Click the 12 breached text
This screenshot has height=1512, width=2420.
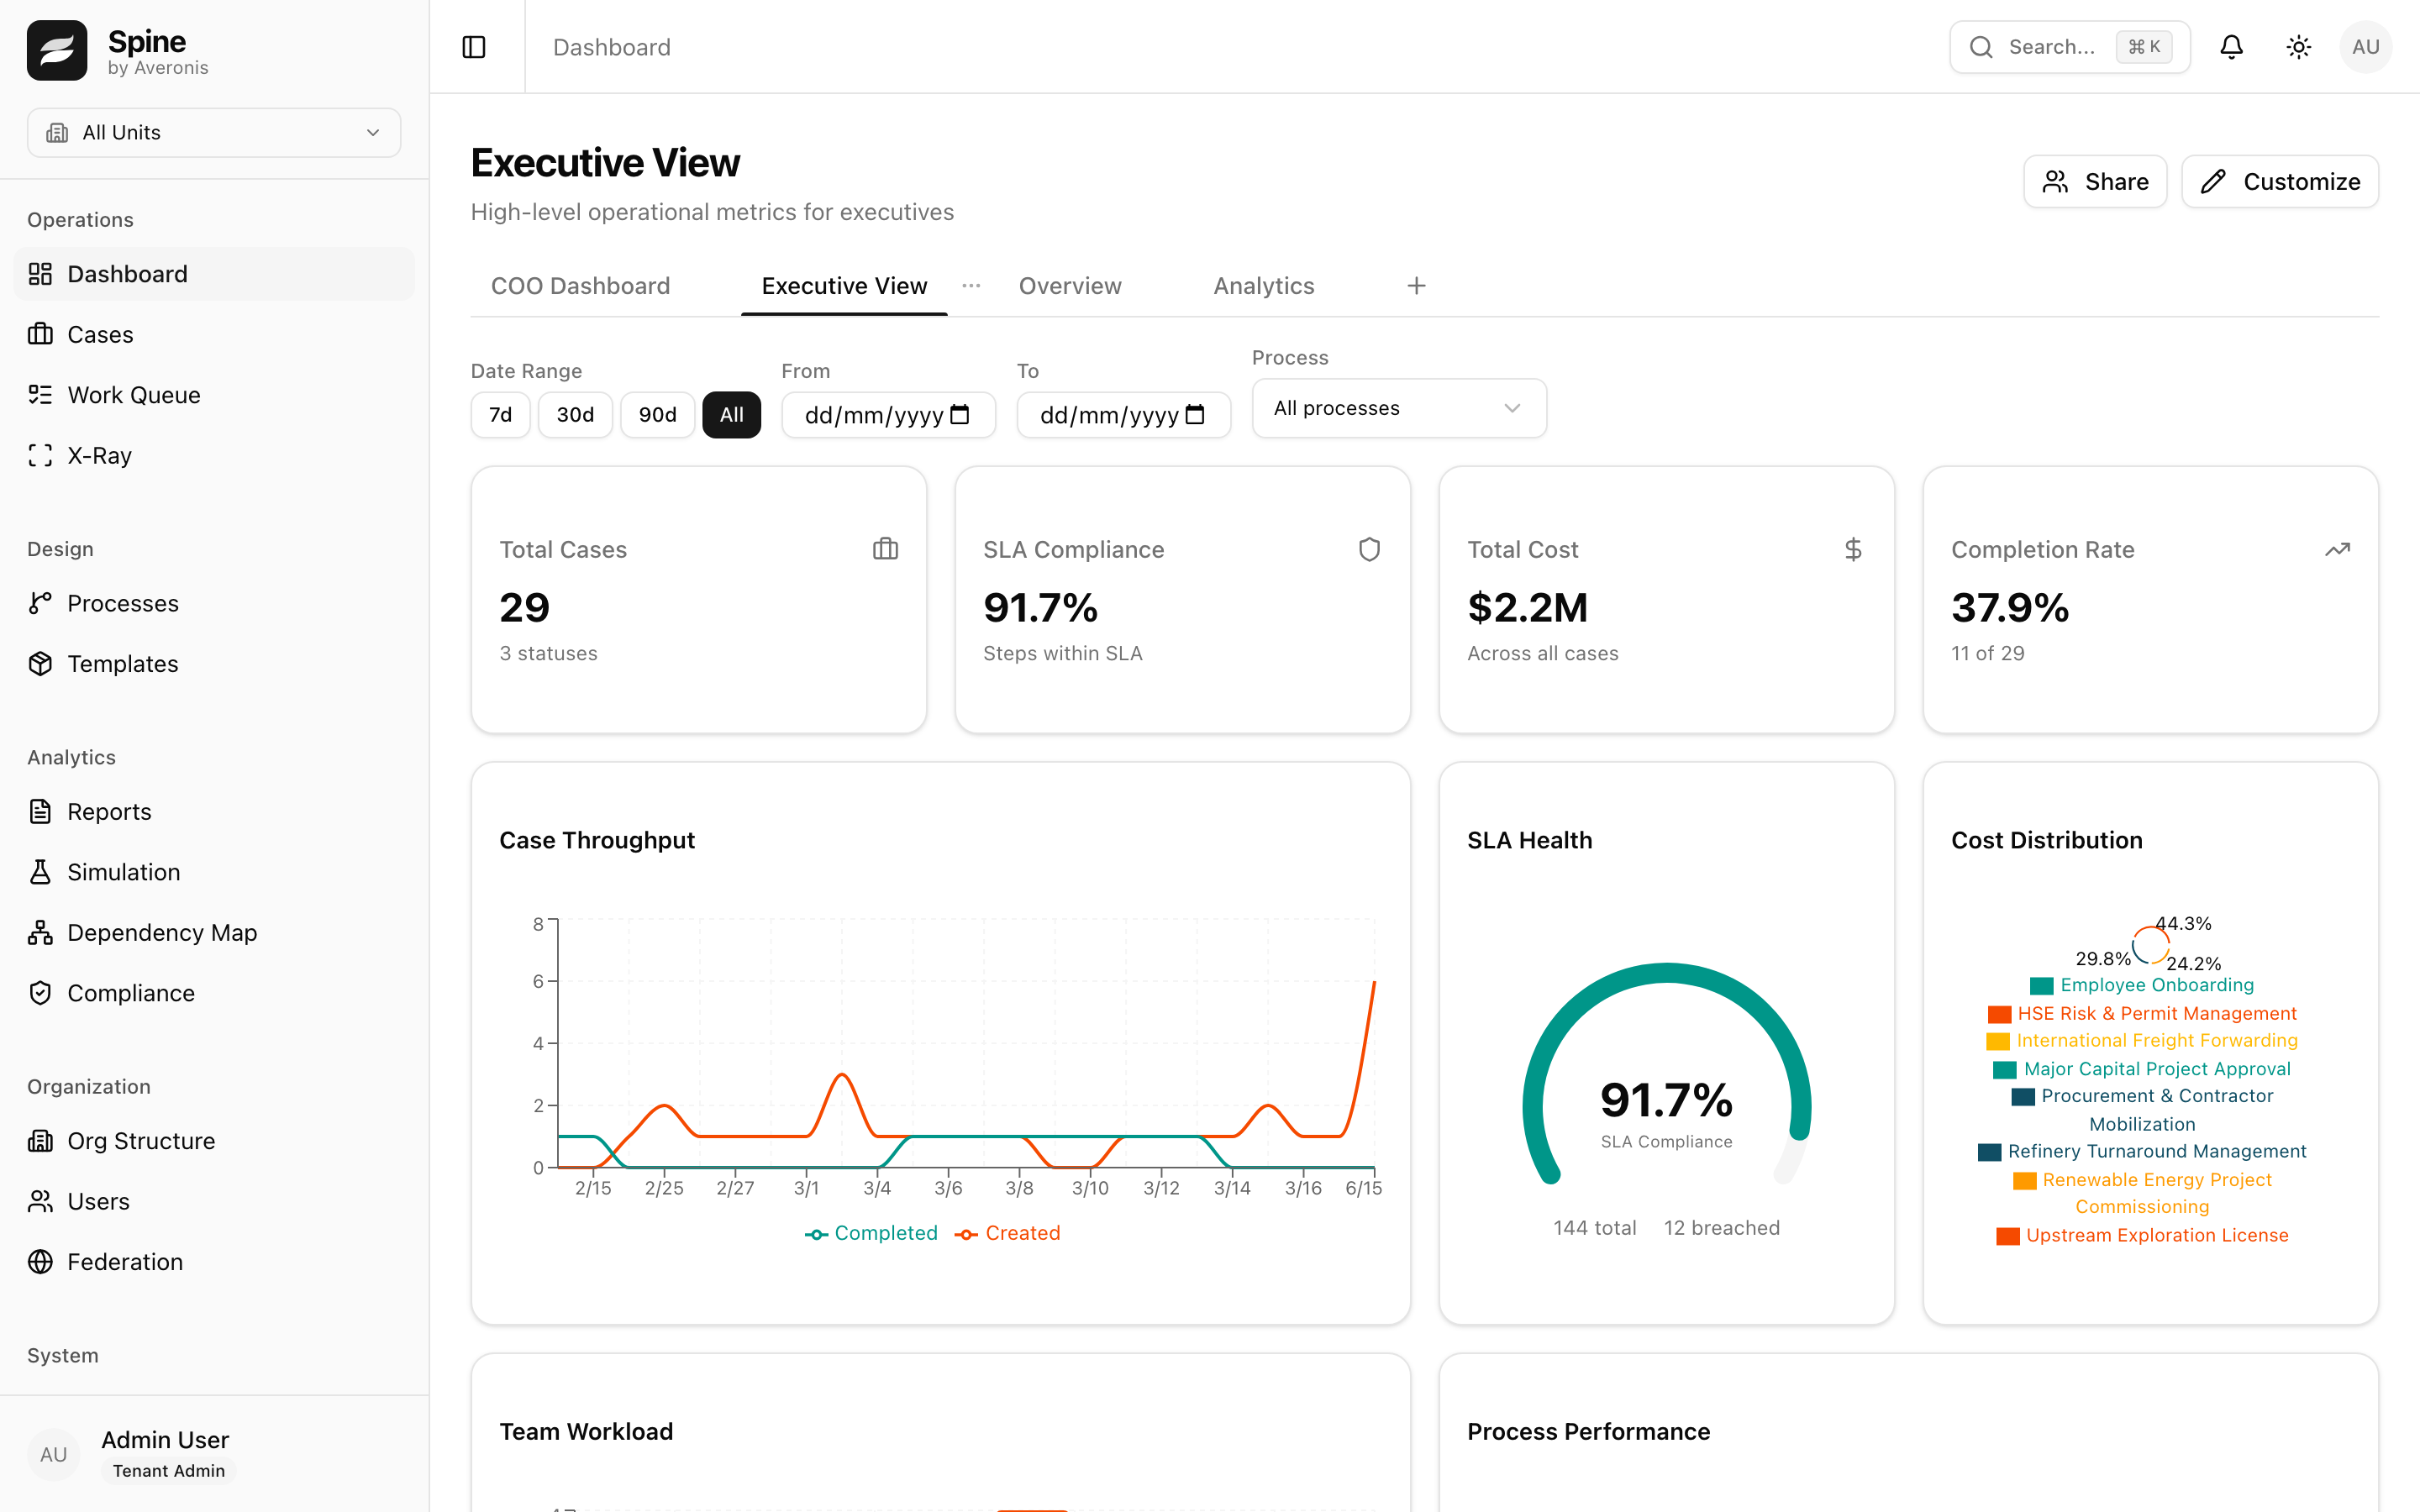pyautogui.click(x=1721, y=1228)
